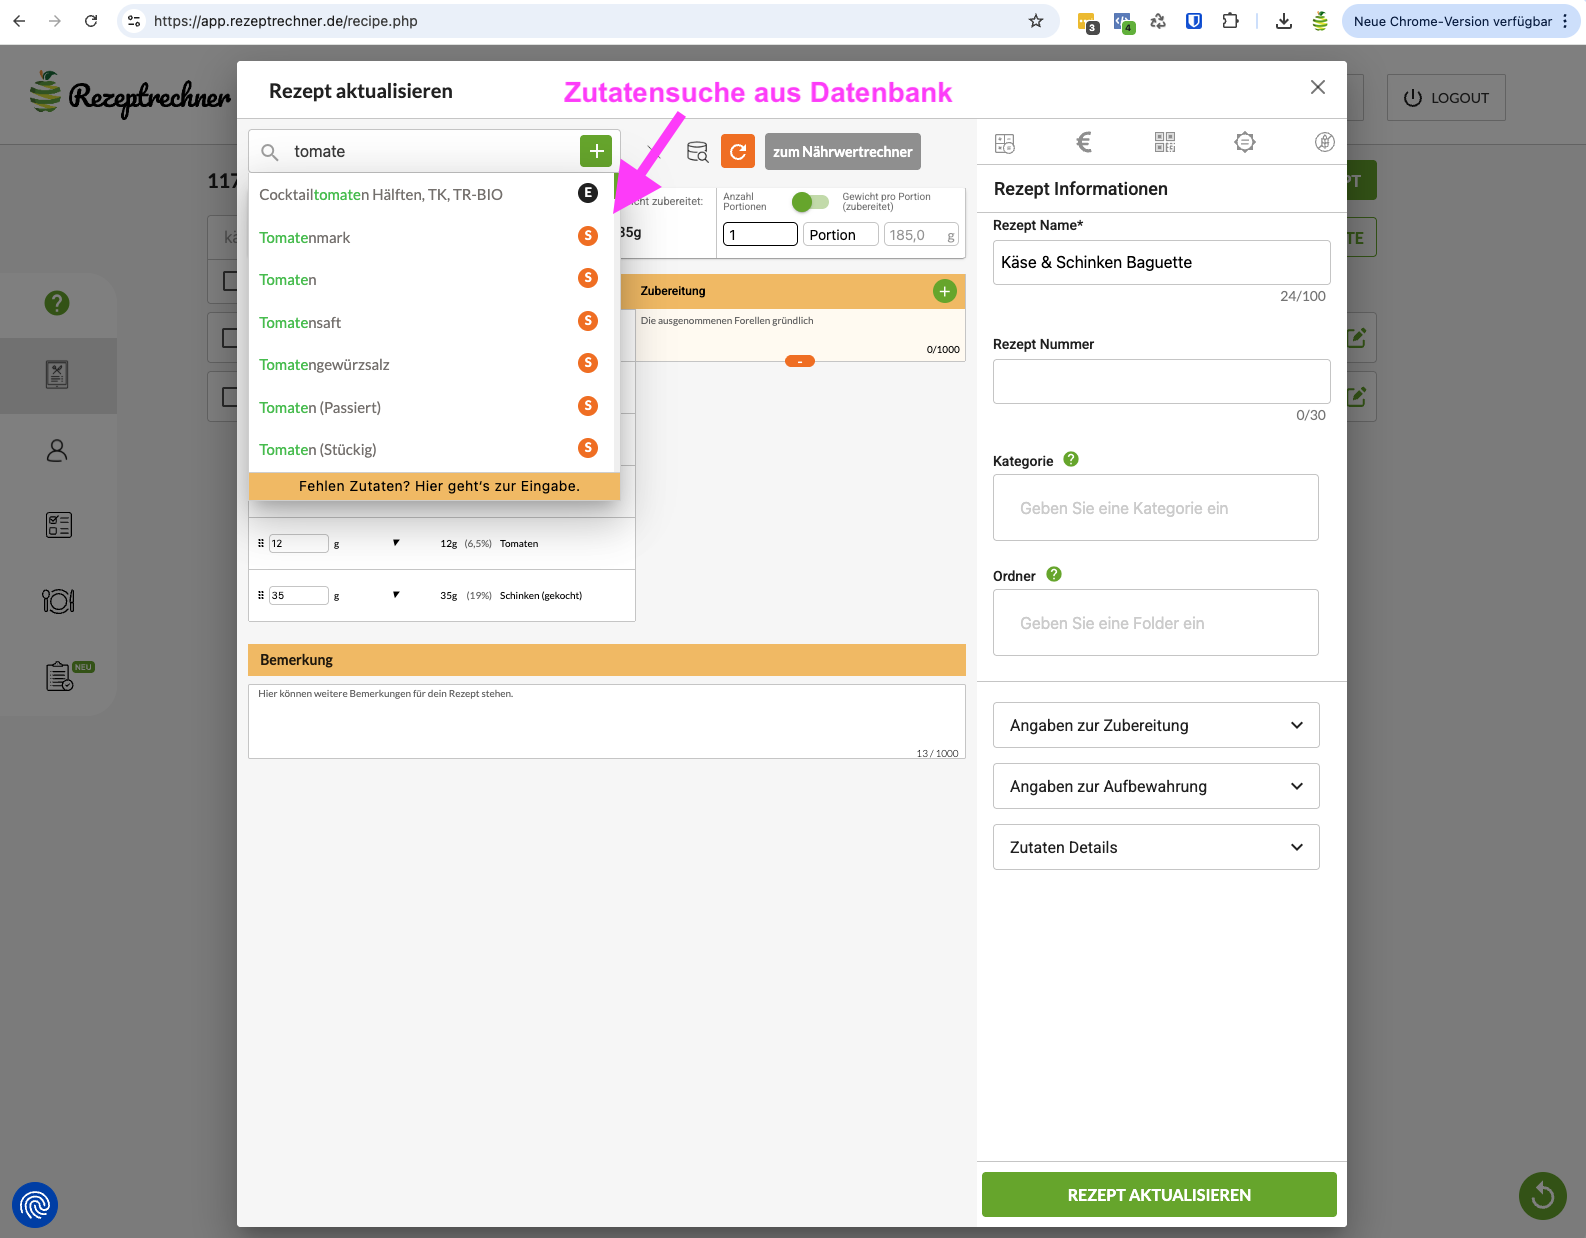Select Tomaten (Passiert) suggestion
Screen dimensions: 1586x1238
point(432,408)
